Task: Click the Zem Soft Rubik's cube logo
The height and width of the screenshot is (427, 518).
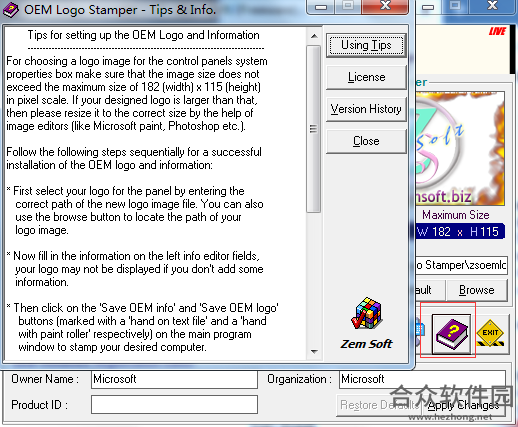Action: [366, 313]
